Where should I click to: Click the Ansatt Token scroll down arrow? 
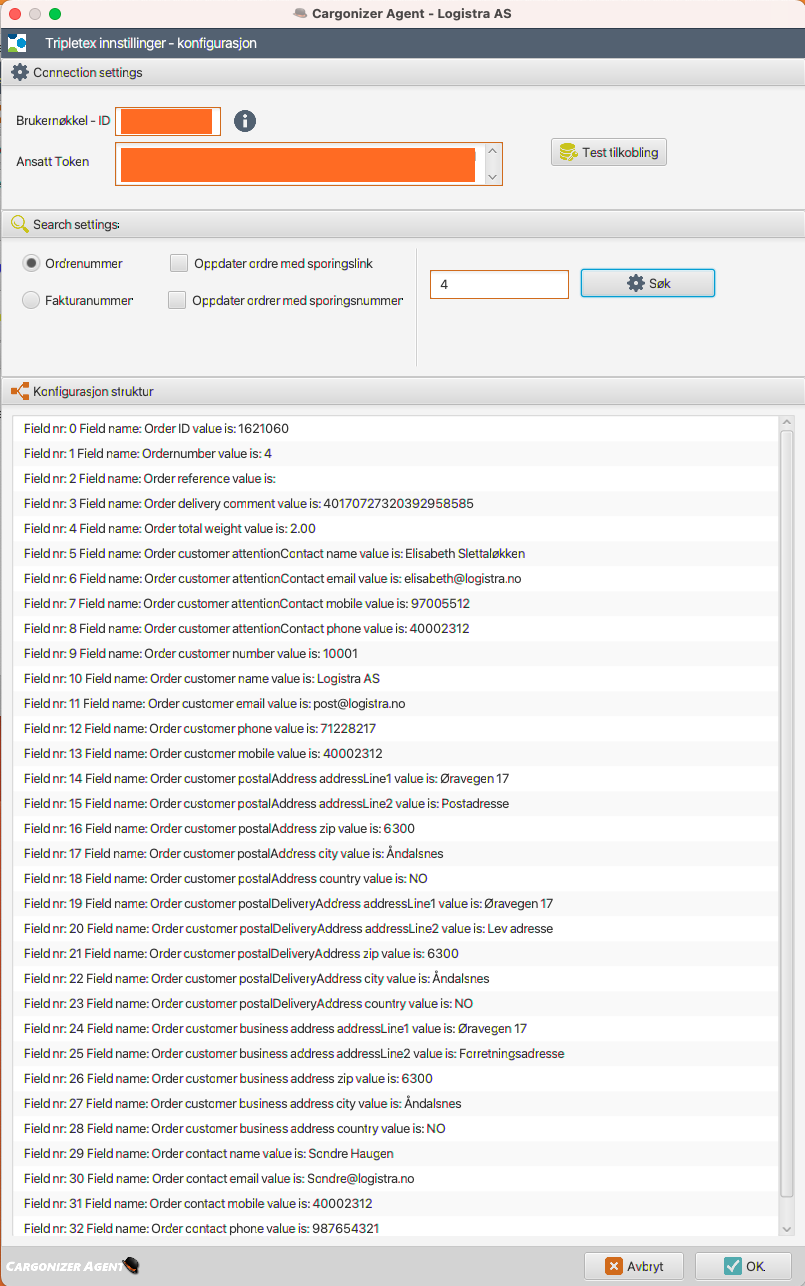click(492, 176)
